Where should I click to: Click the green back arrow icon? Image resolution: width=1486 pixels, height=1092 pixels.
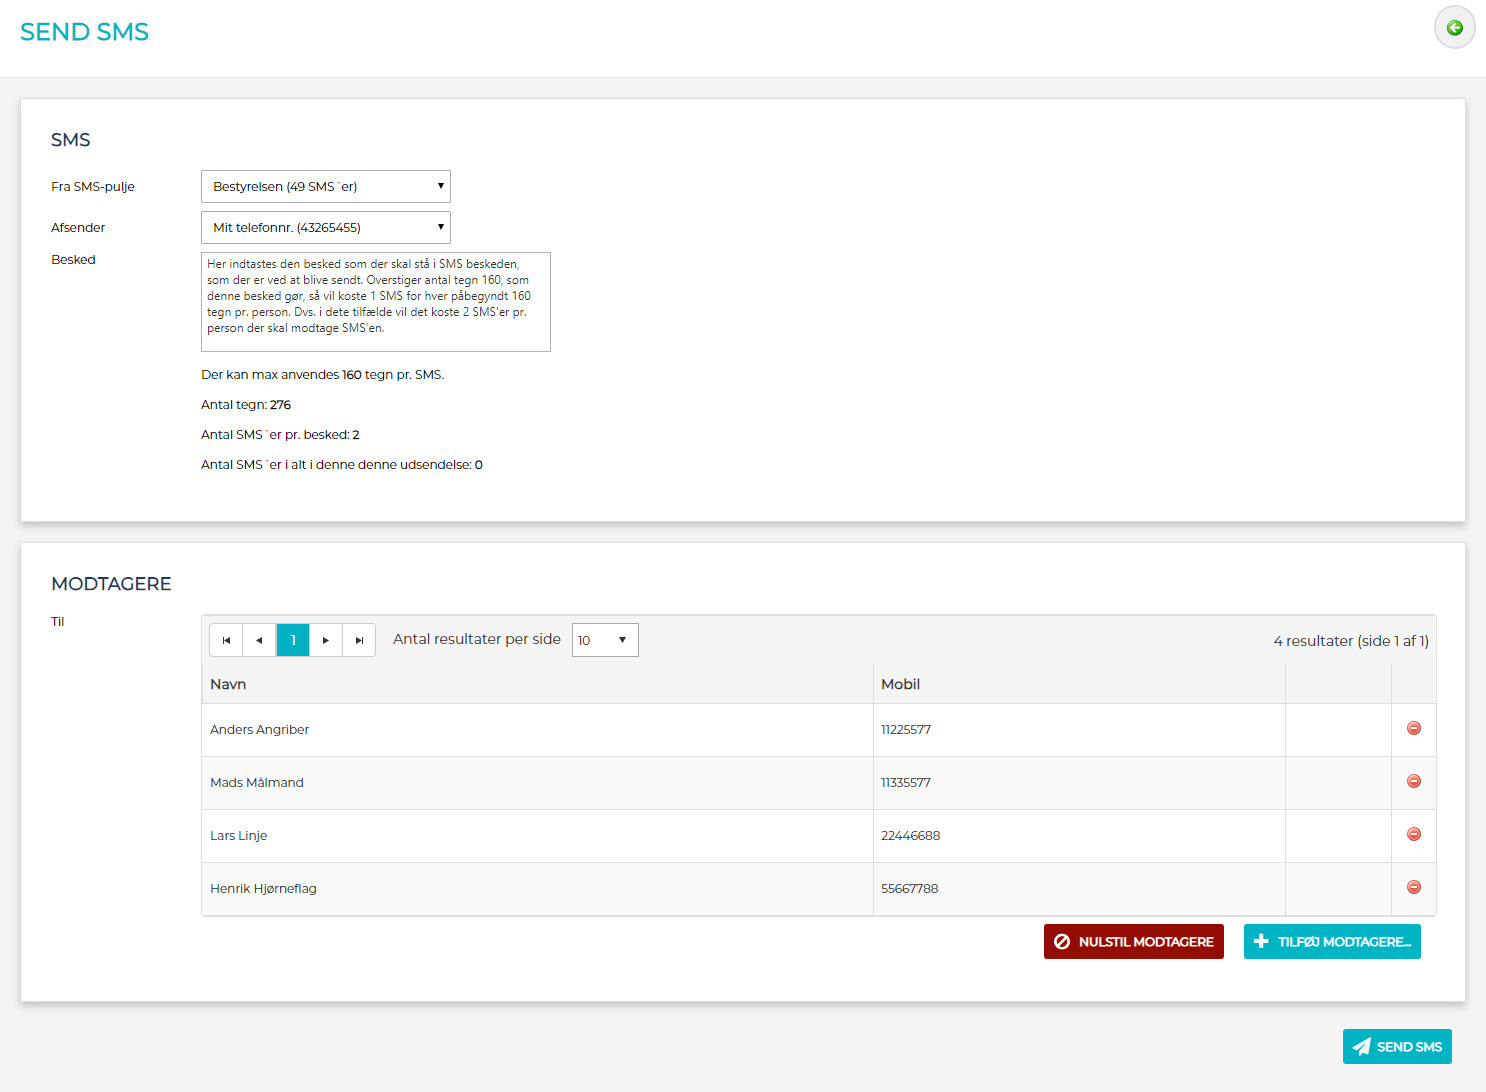(x=1454, y=28)
